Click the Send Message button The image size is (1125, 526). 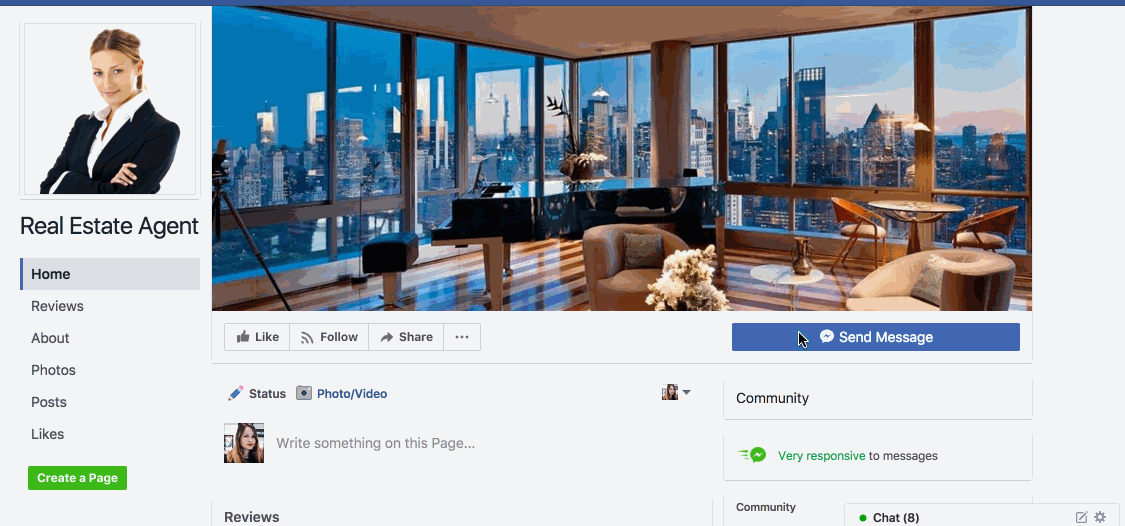click(x=875, y=337)
